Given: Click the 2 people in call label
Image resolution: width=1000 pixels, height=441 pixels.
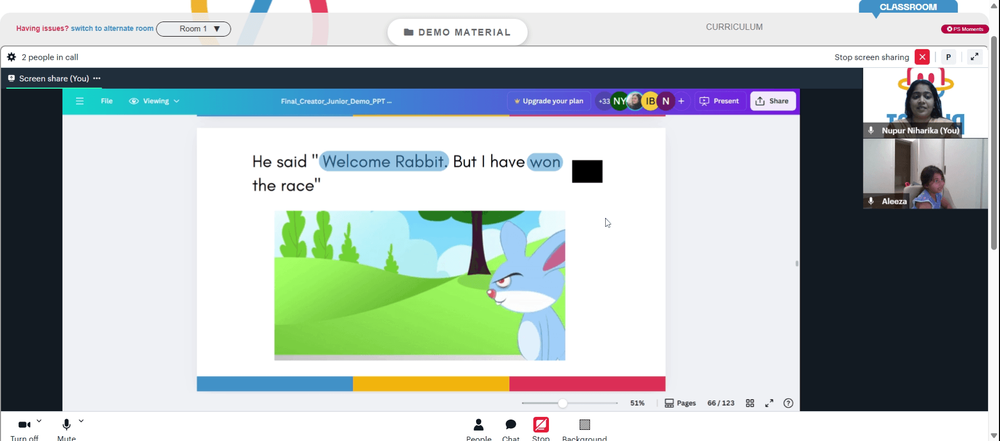Looking at the screenshot, I should tap(50, 57).
